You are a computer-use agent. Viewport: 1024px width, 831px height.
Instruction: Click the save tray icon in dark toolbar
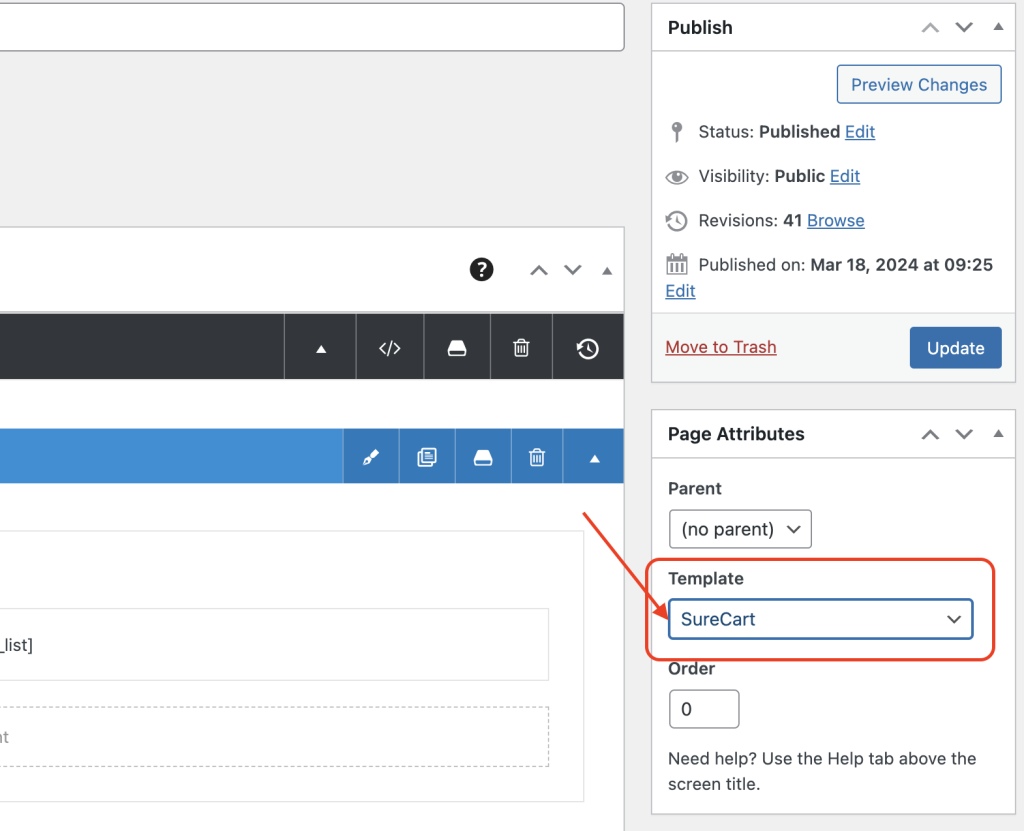tap(457, 348)
